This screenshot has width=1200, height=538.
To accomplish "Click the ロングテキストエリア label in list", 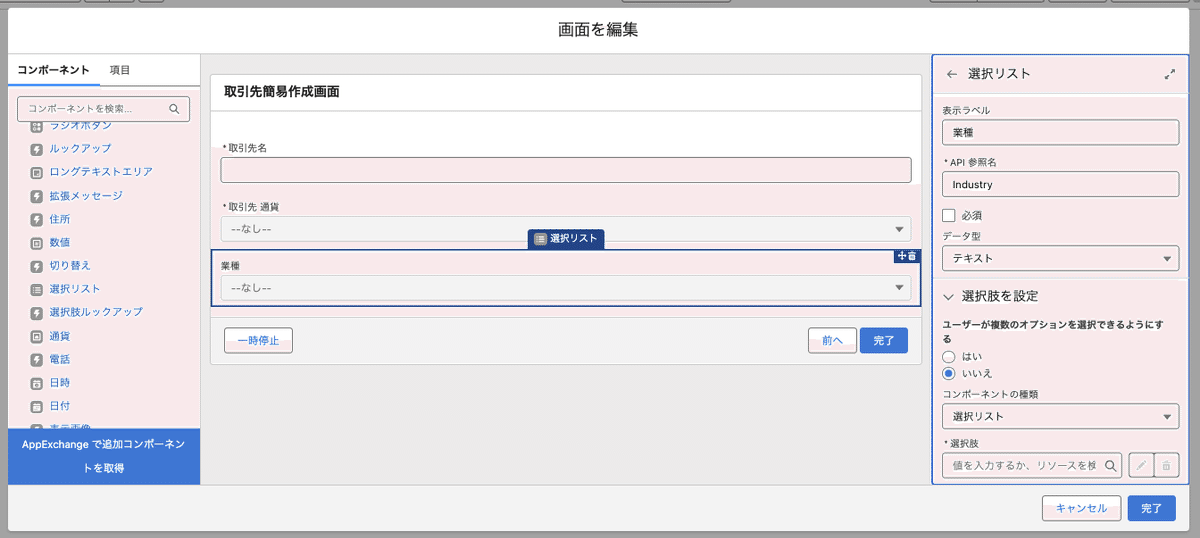I will coord(101,172).
